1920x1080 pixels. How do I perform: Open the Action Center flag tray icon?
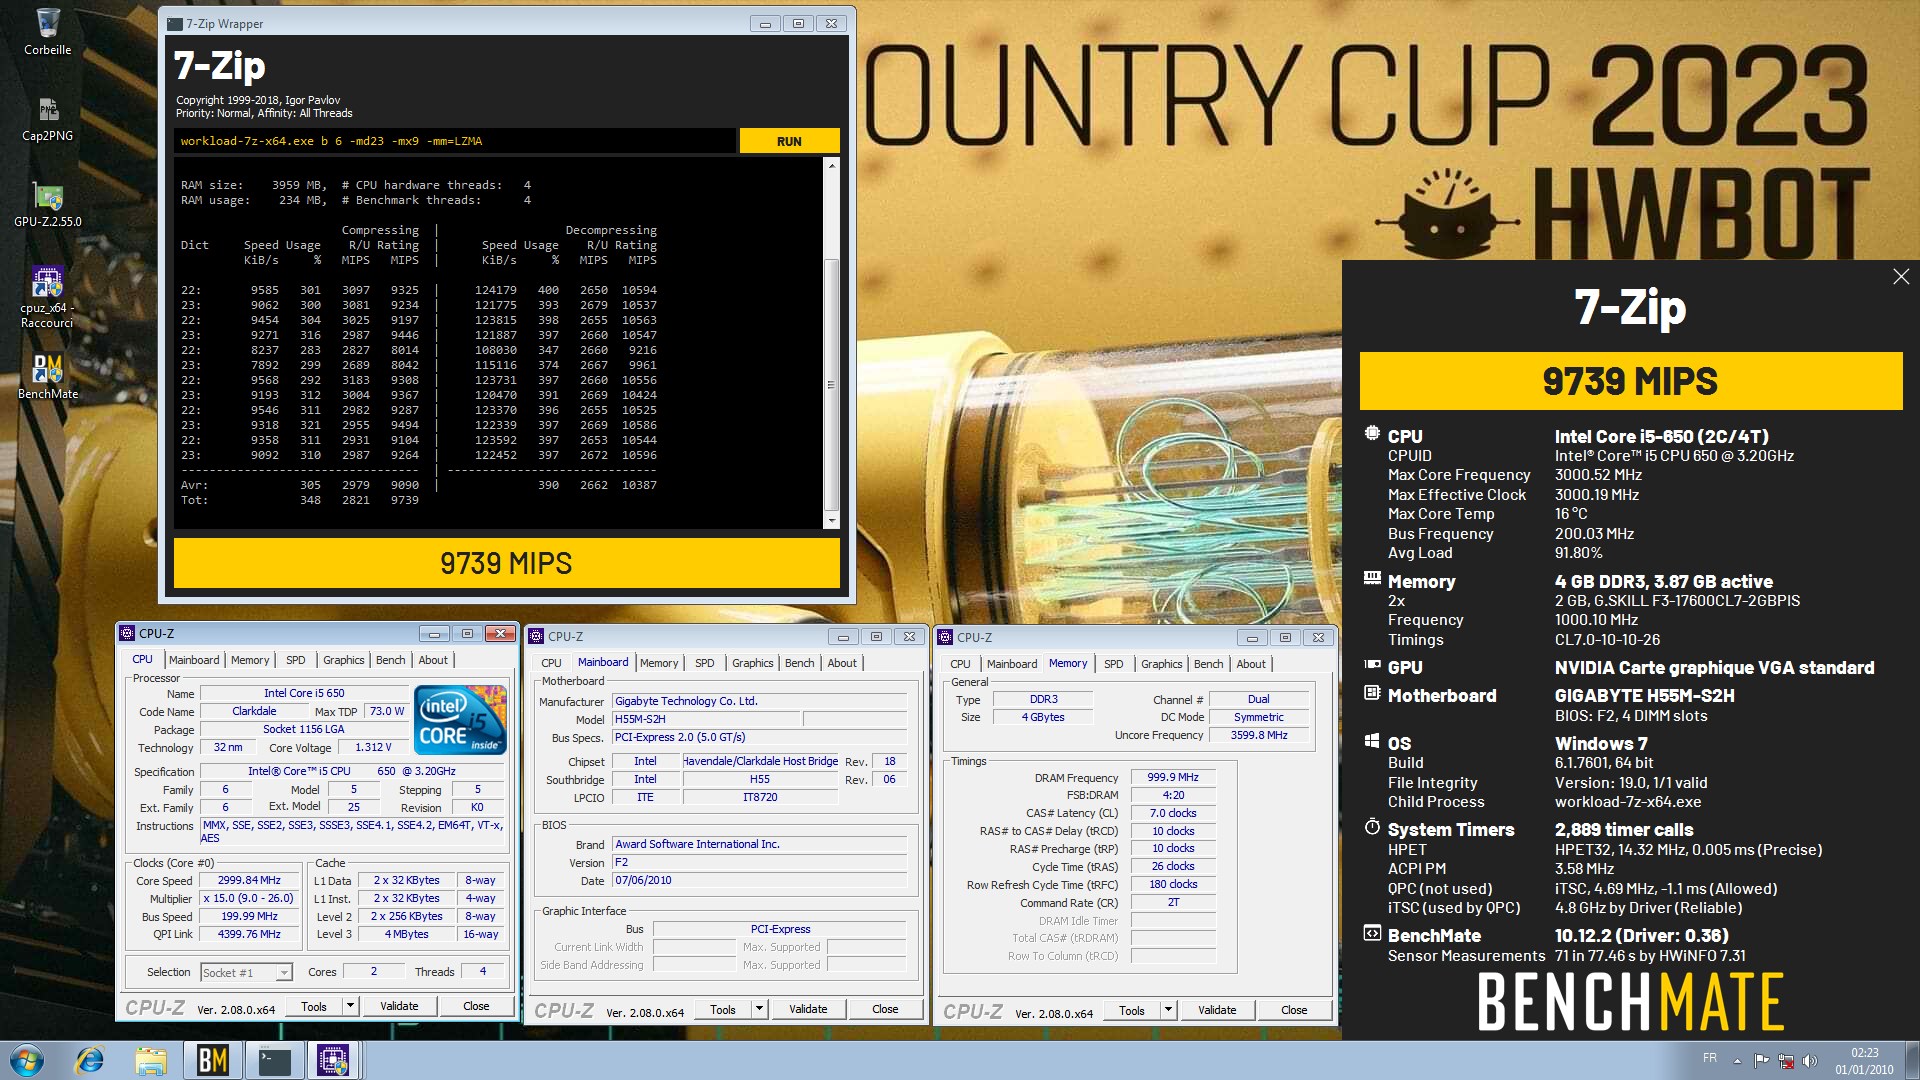[1761, 1060]
